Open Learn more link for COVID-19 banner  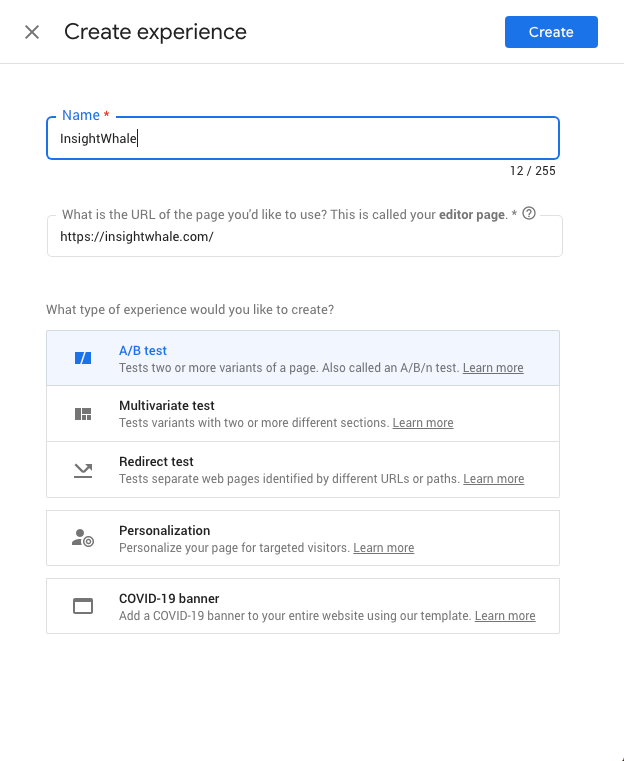tap(505, 616)
